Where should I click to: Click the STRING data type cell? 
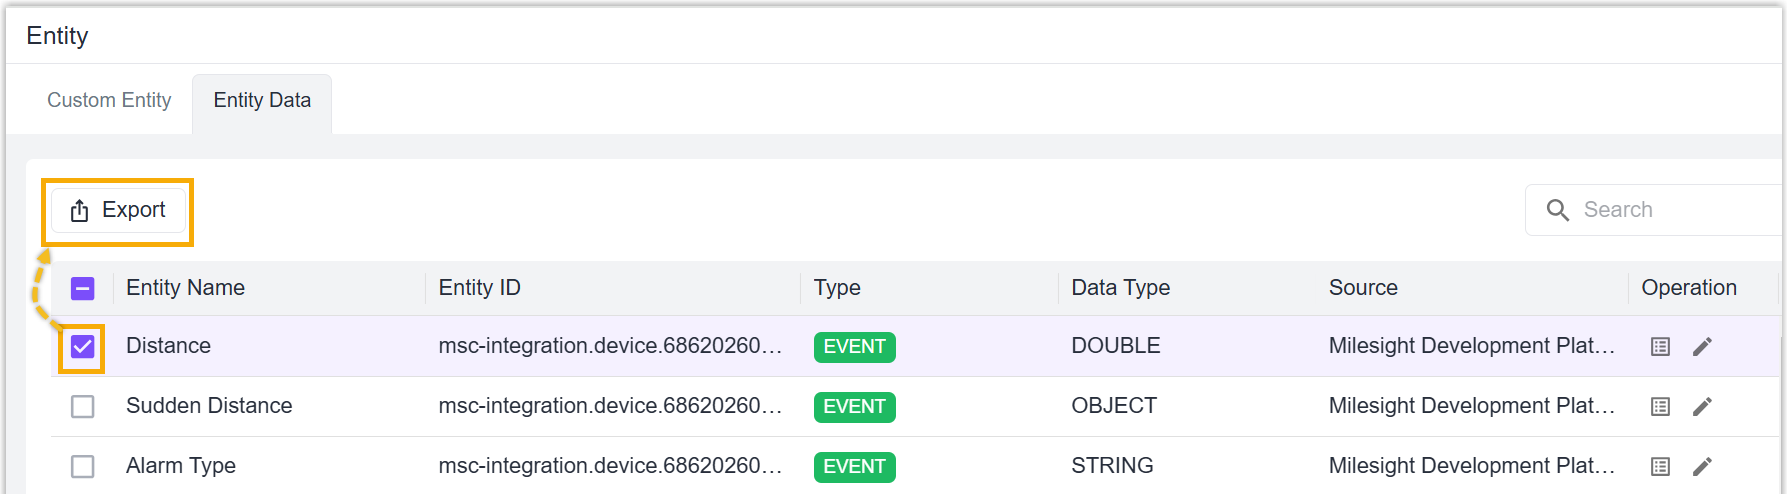tap(1112, 466)
